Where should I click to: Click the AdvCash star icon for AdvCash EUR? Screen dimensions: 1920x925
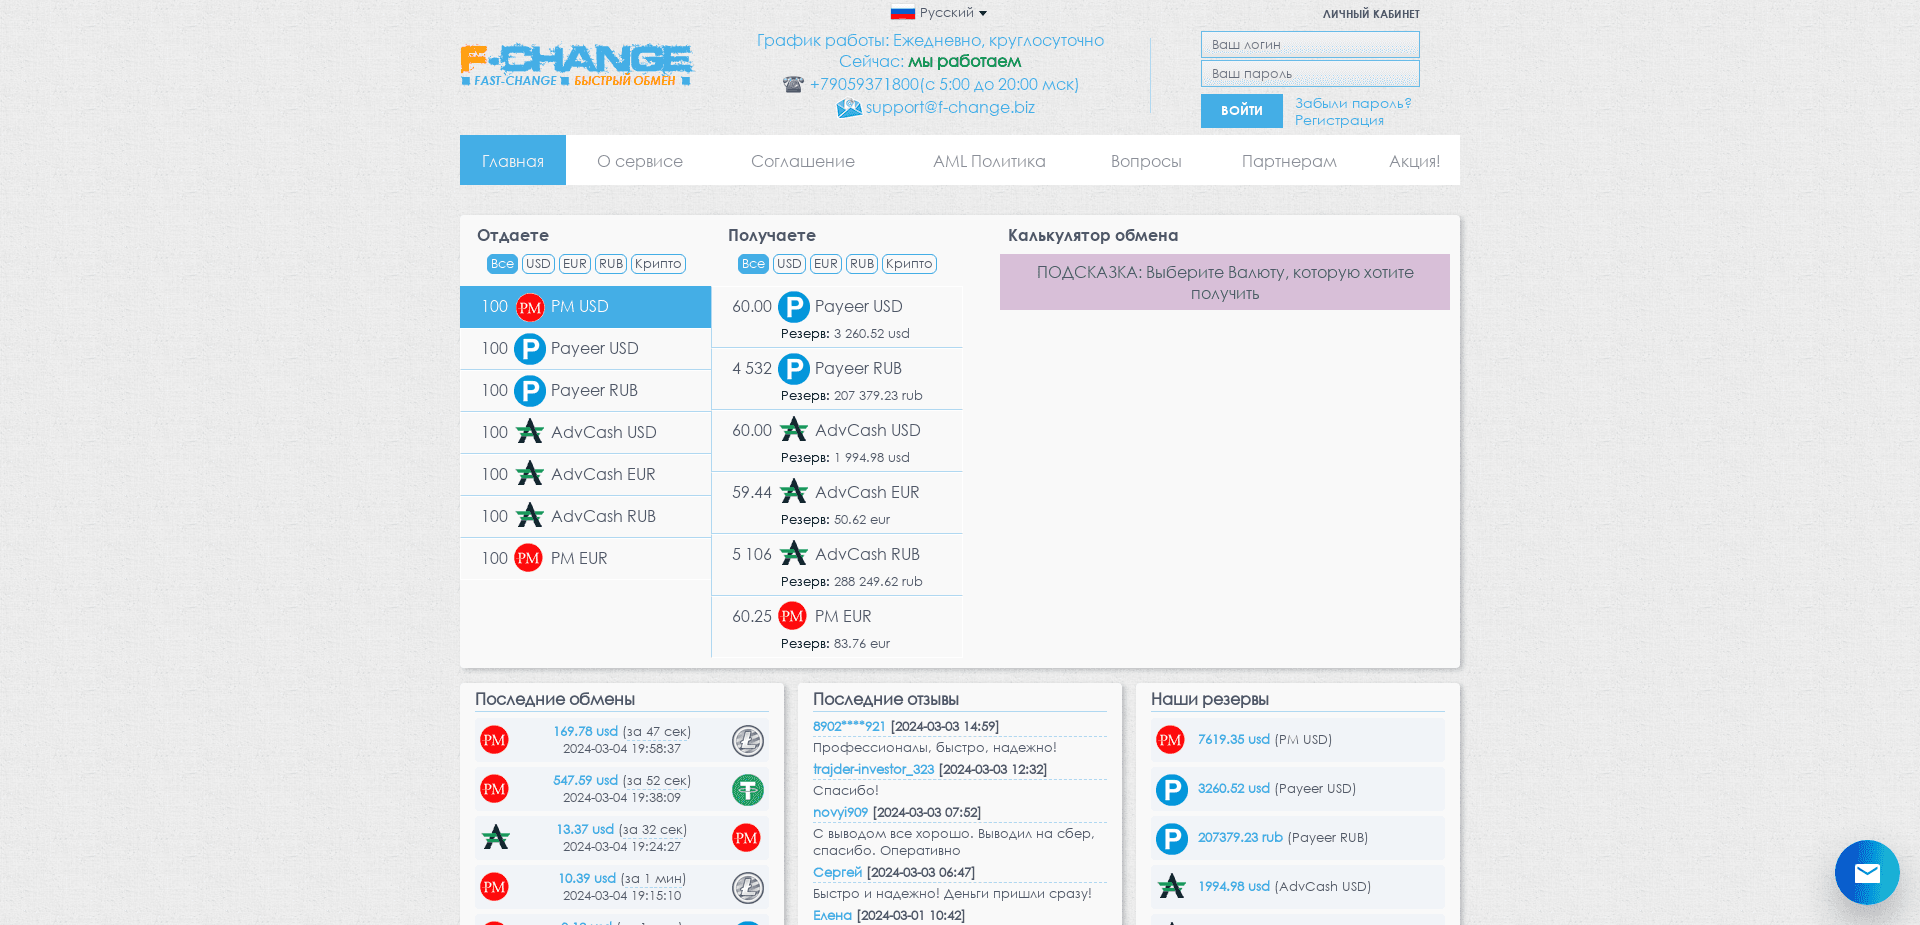point(529,474)
